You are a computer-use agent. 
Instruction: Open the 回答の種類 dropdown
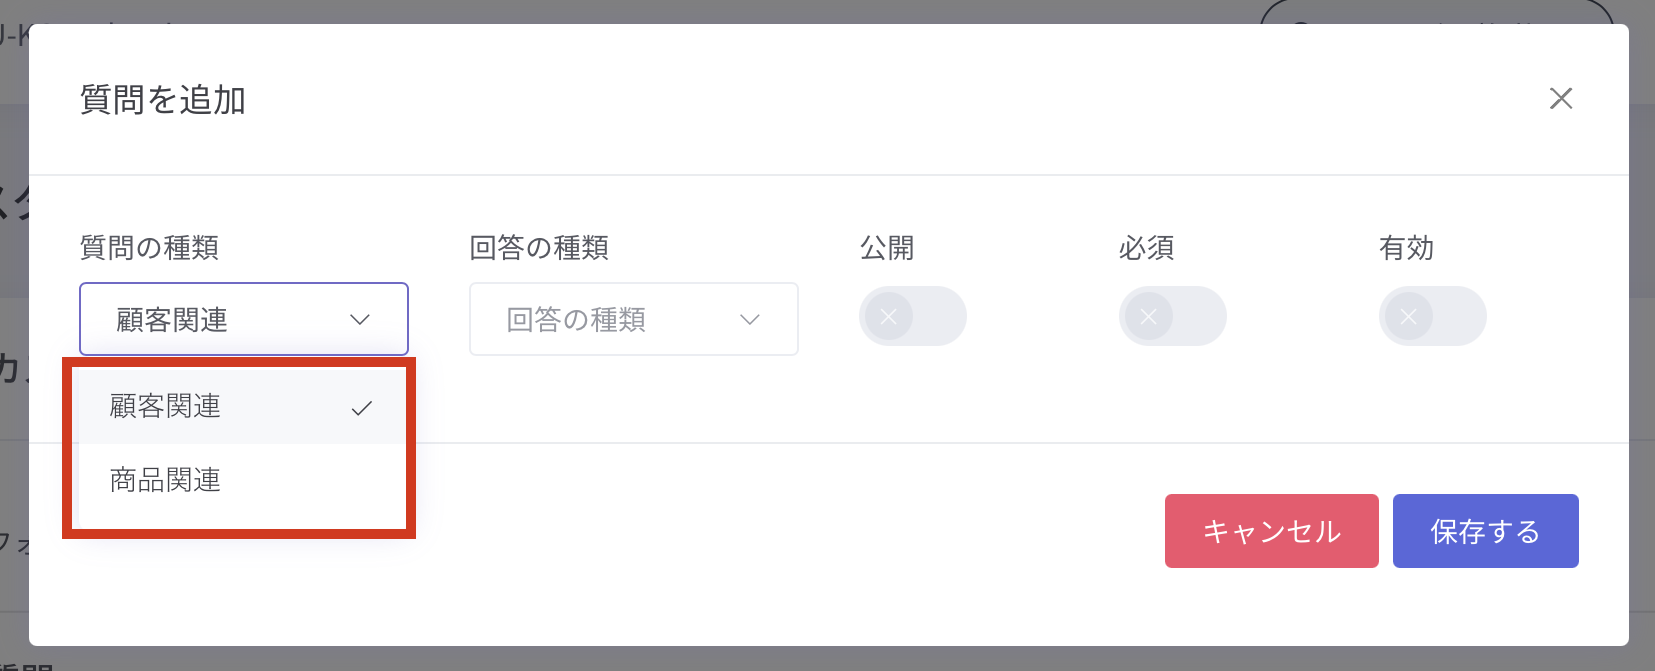633,320
